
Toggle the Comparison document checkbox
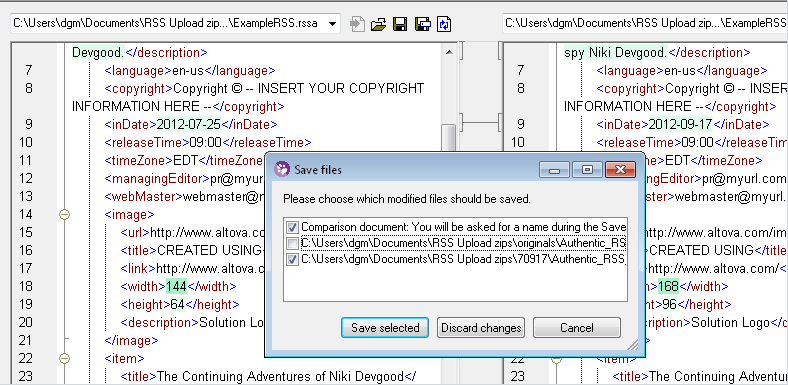tap(291, 227)
